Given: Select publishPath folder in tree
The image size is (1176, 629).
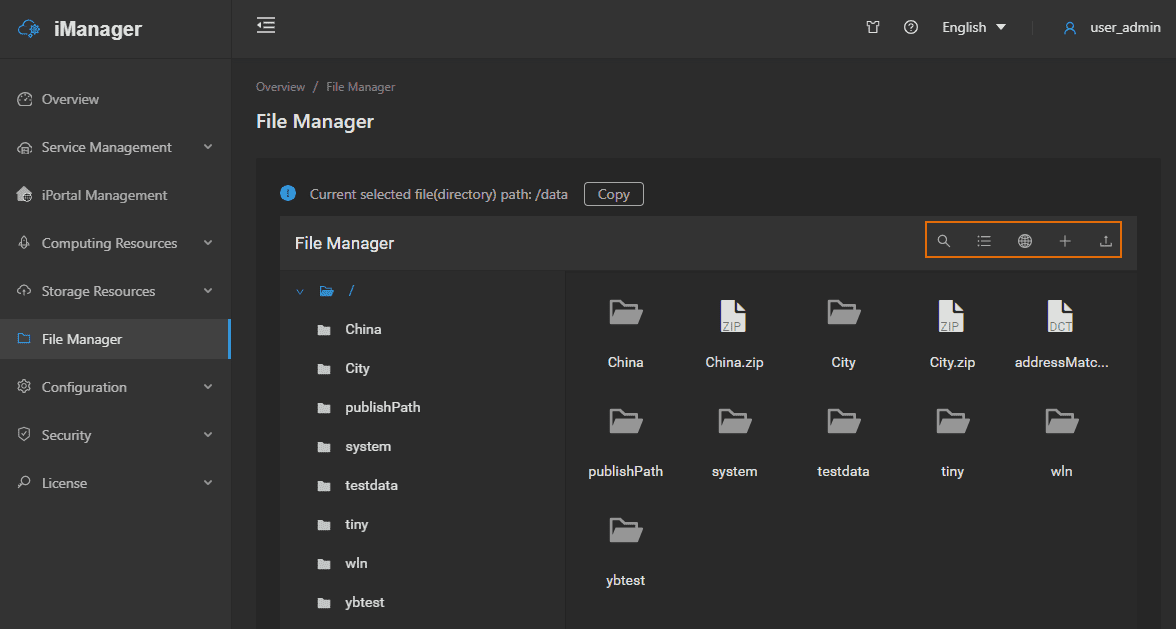Looking at the screenshot, I should [382, 407].
